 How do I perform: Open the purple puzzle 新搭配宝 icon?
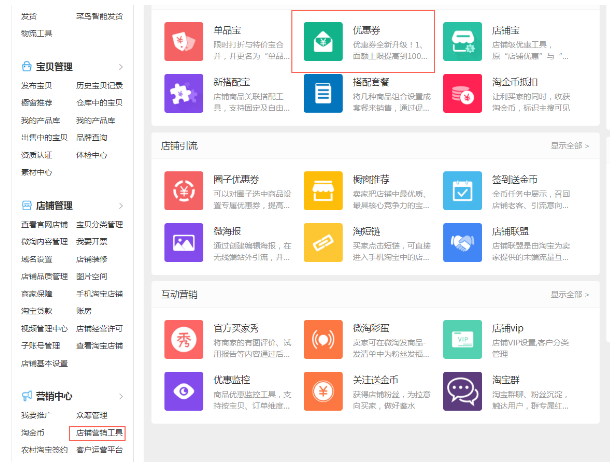point(184,93)
